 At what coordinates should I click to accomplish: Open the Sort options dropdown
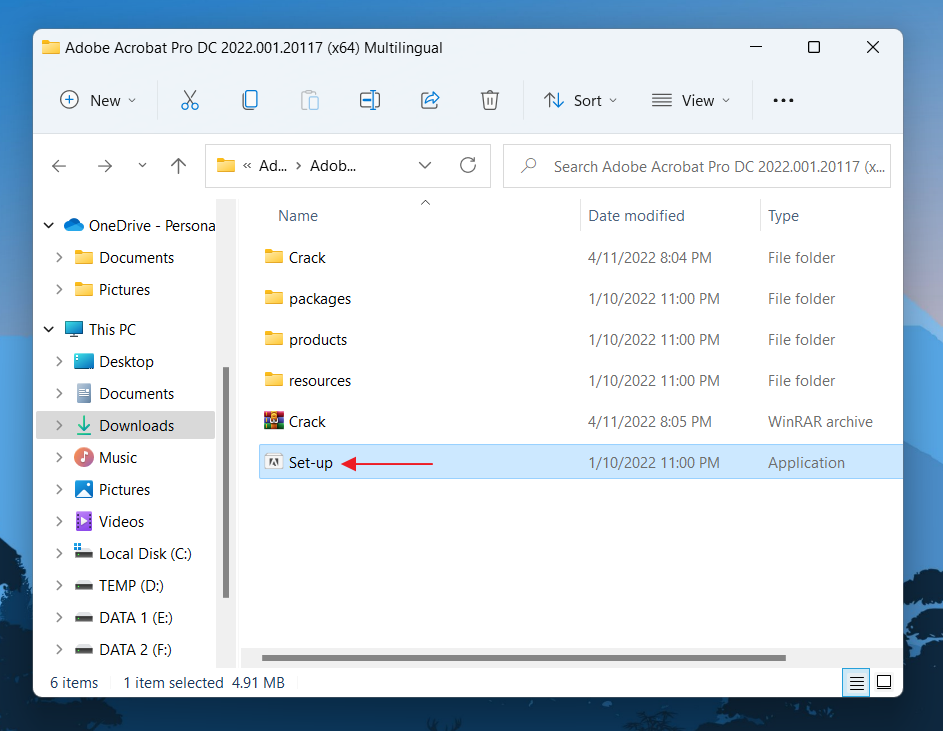tap(580, 100)
